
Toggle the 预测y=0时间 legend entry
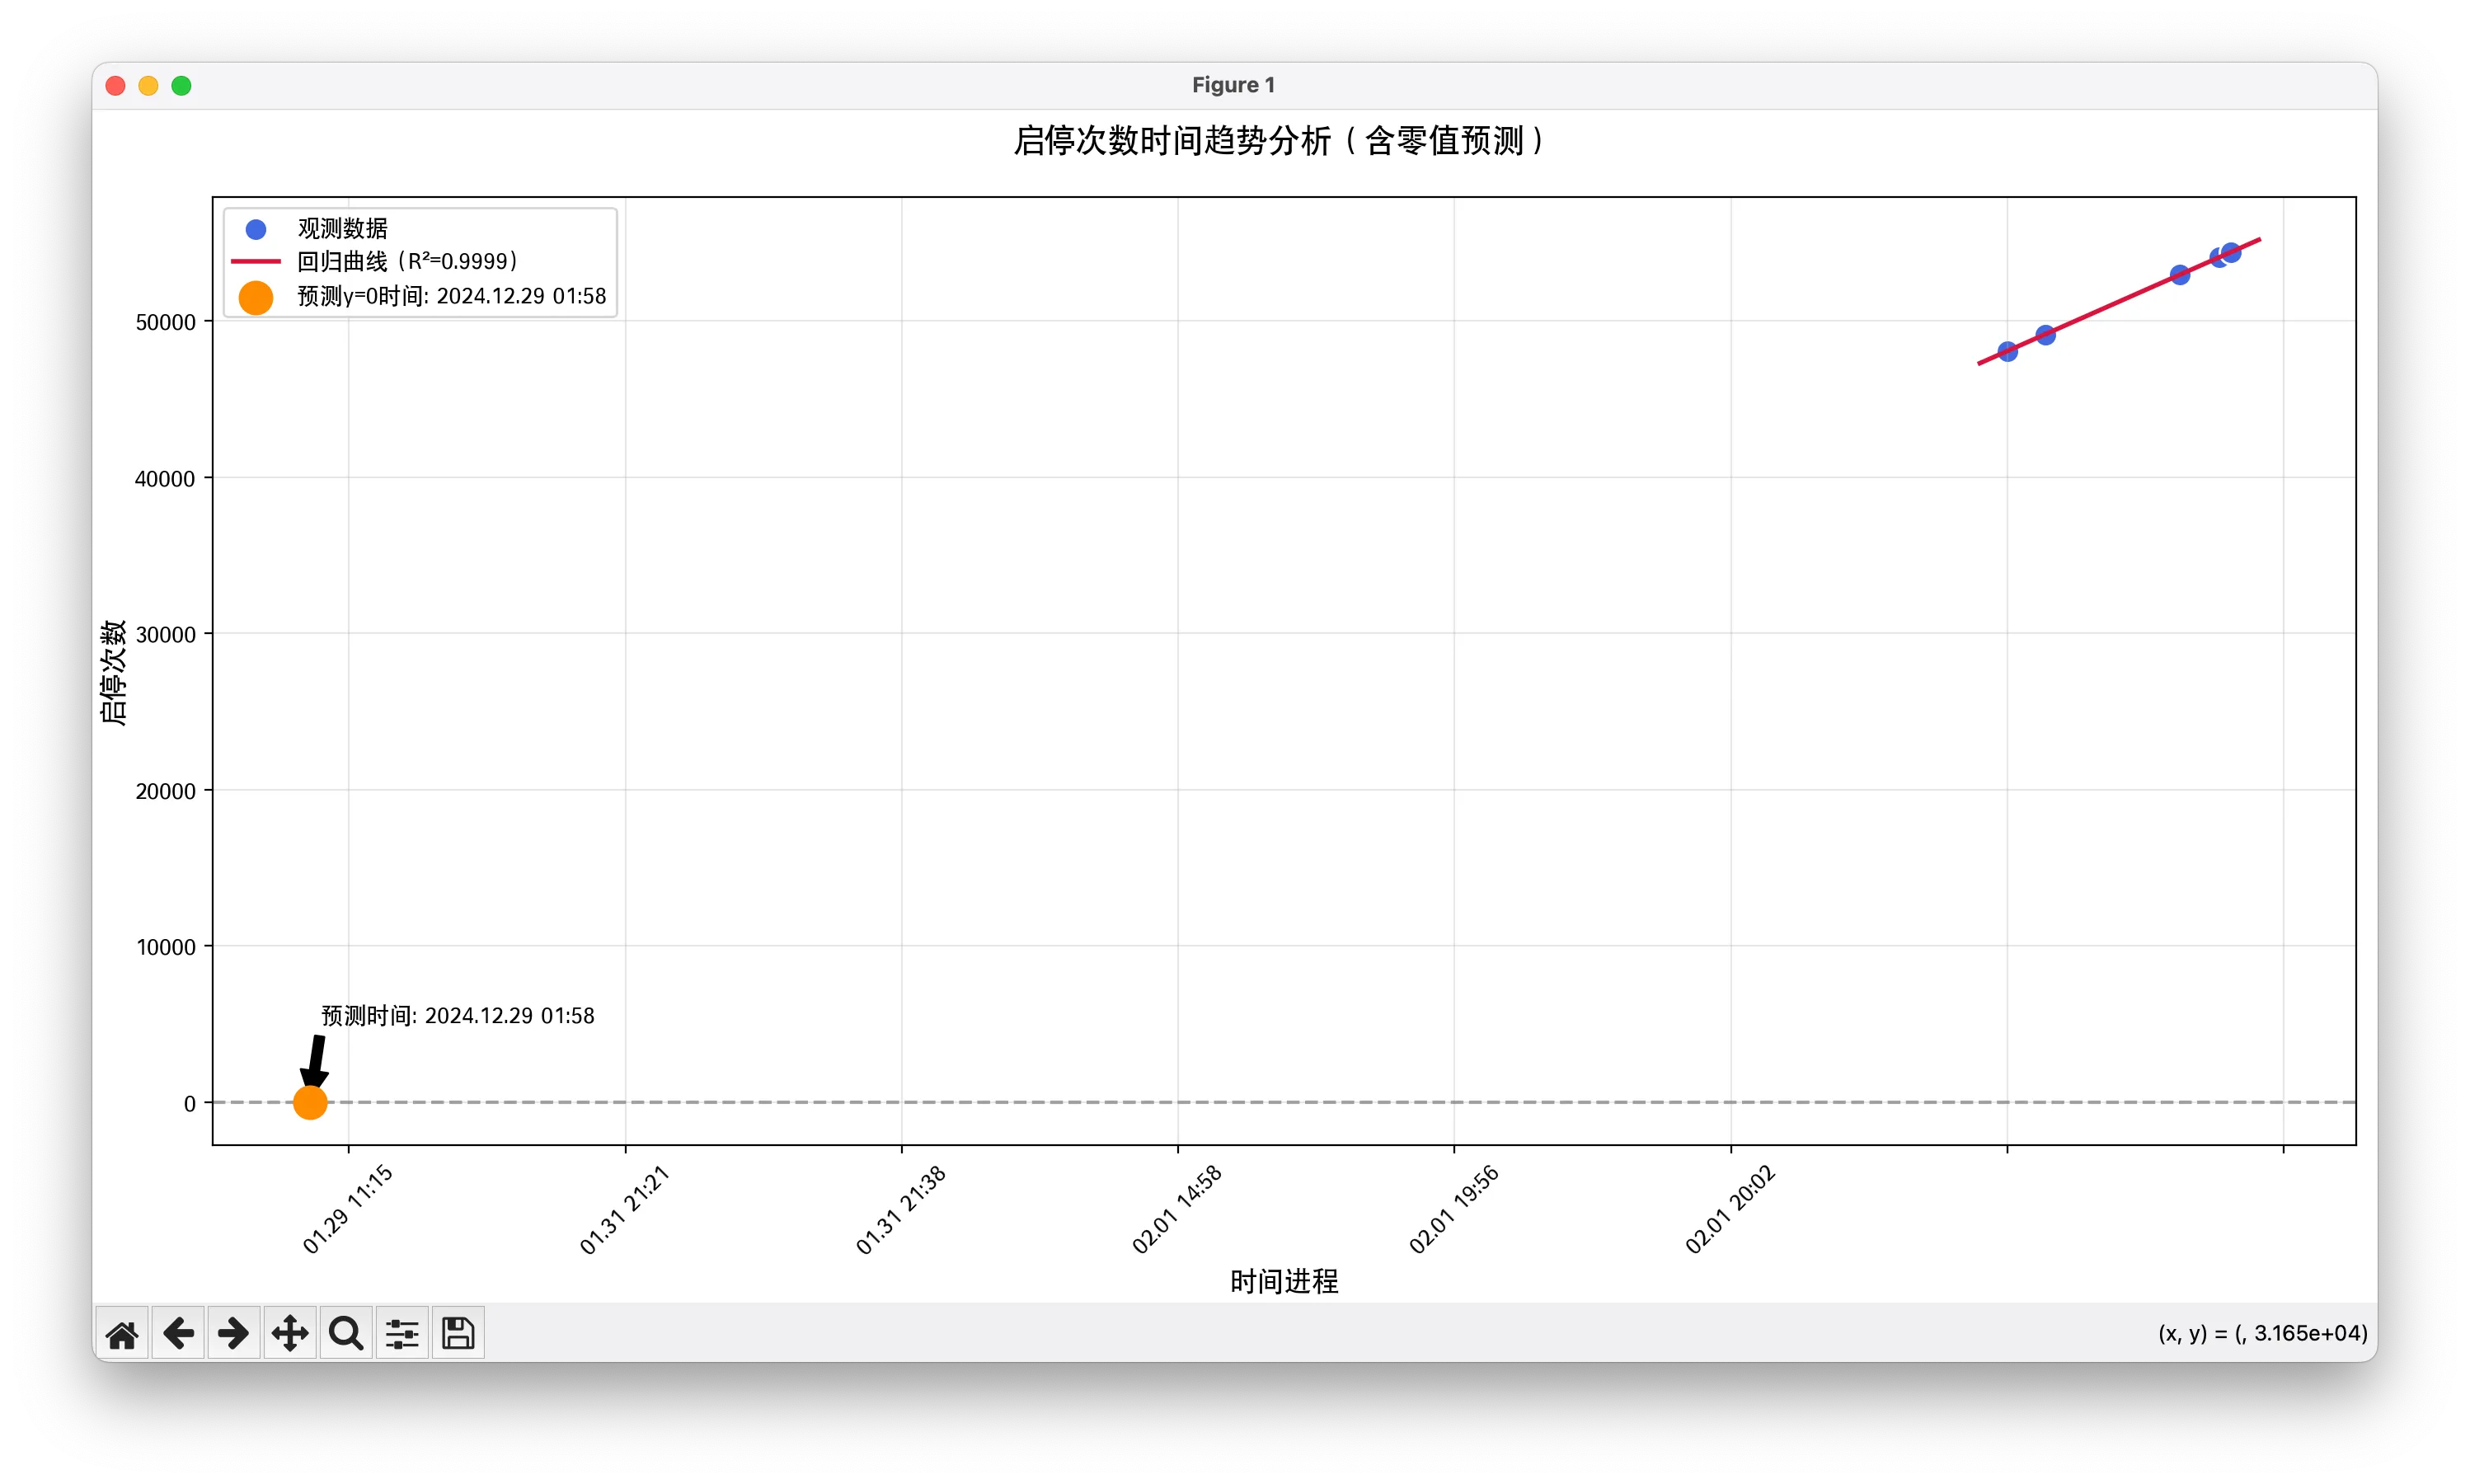click(450, 295)
